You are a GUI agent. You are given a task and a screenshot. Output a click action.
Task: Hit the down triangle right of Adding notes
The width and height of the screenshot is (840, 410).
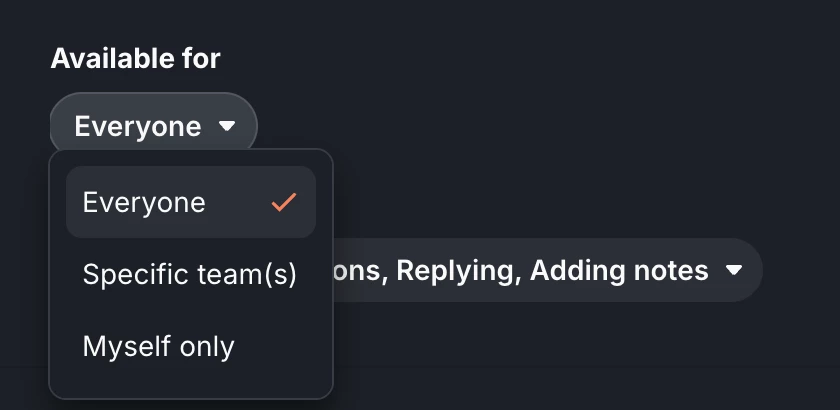(734, 270)
